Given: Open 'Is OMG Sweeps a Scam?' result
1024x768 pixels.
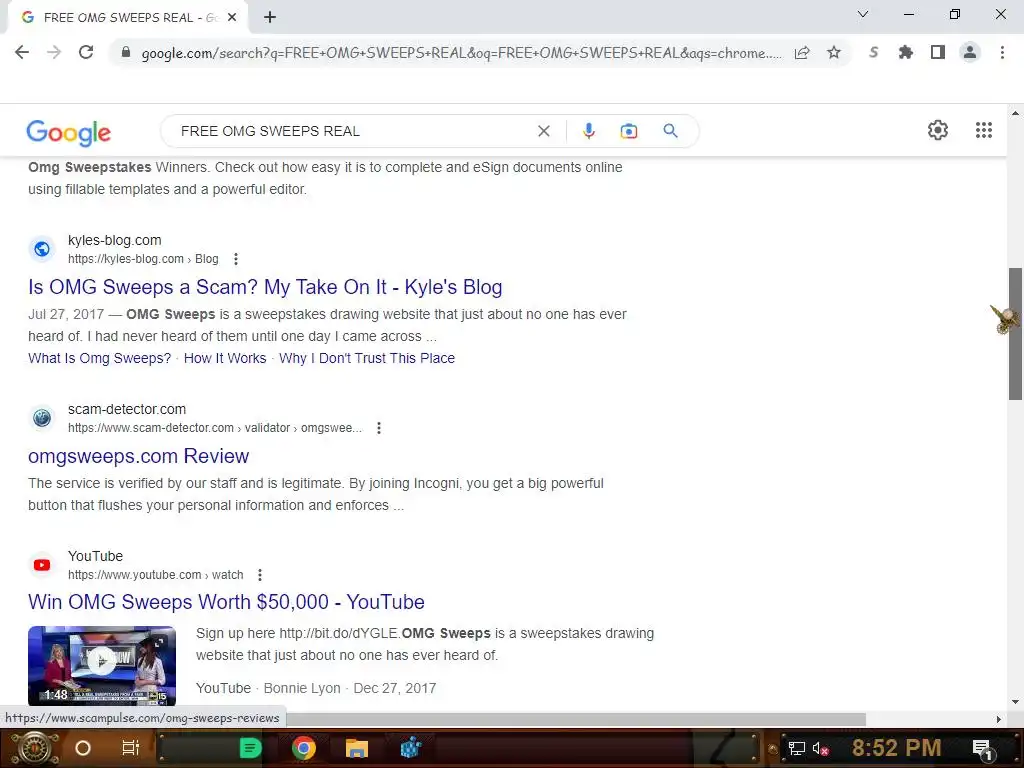Looking at the screenshot, I should coord(265,287).
